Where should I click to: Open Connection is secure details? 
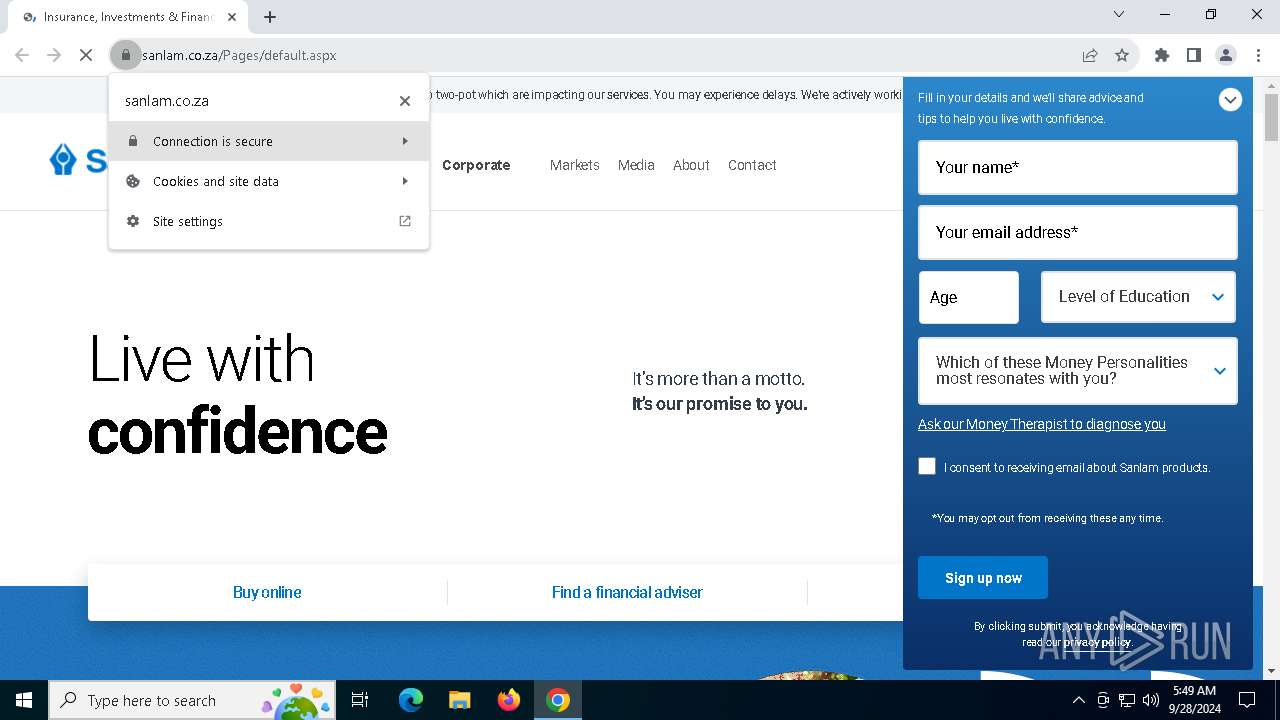[x=269, y=141]
